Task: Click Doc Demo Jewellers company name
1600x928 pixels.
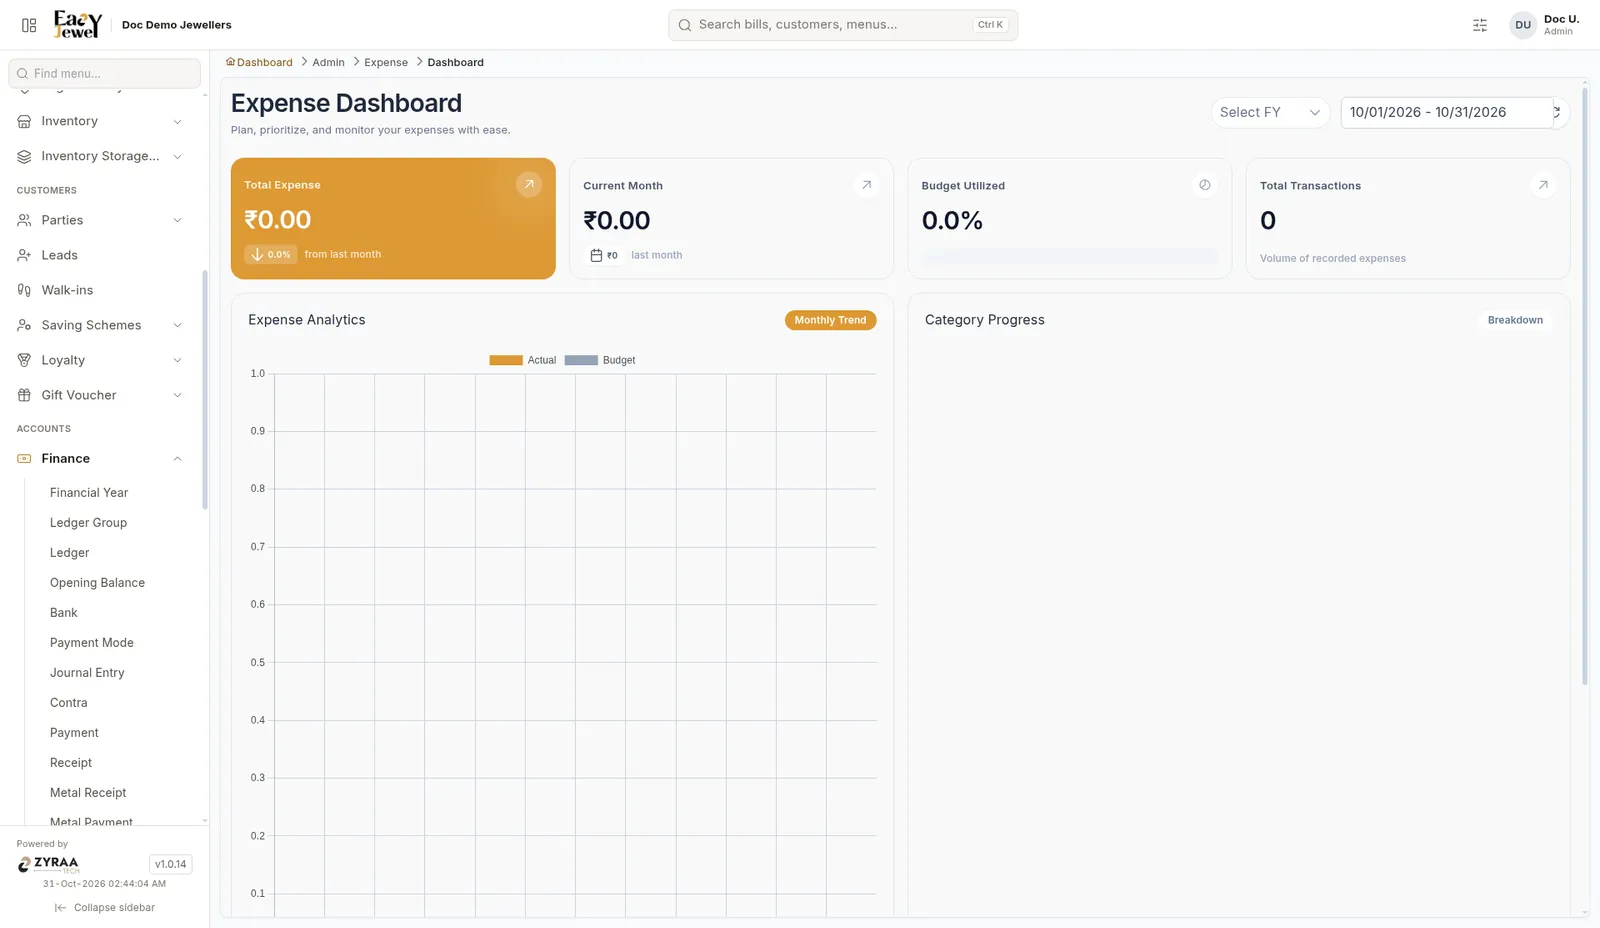Action: pos(176,25)
